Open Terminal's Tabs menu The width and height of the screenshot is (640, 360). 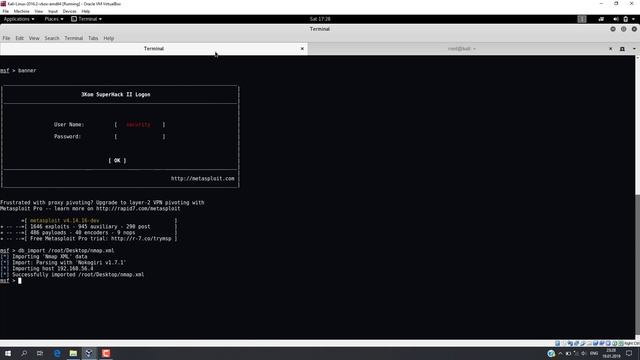(x=93, y=38)
